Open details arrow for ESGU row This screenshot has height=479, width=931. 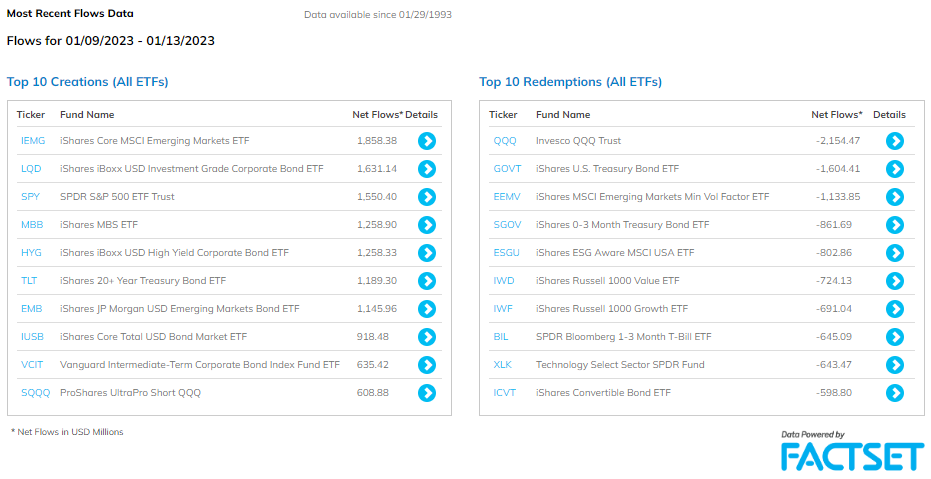(x=895, y=253)
